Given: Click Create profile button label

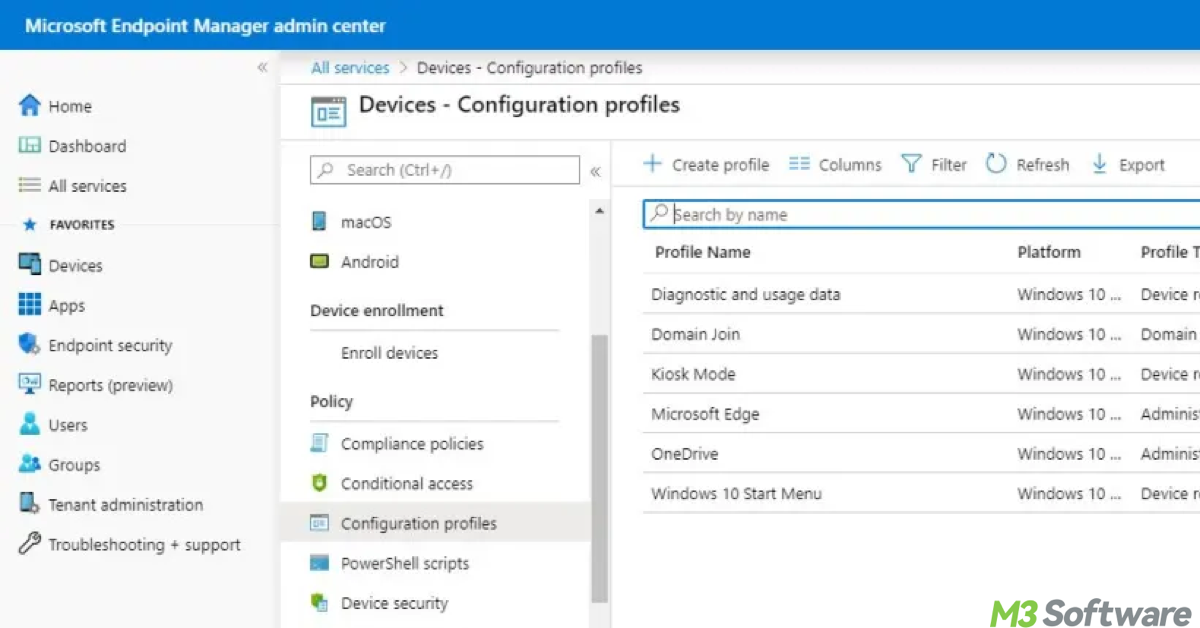Looking at the screenshot, I should [x=721, y=165].
